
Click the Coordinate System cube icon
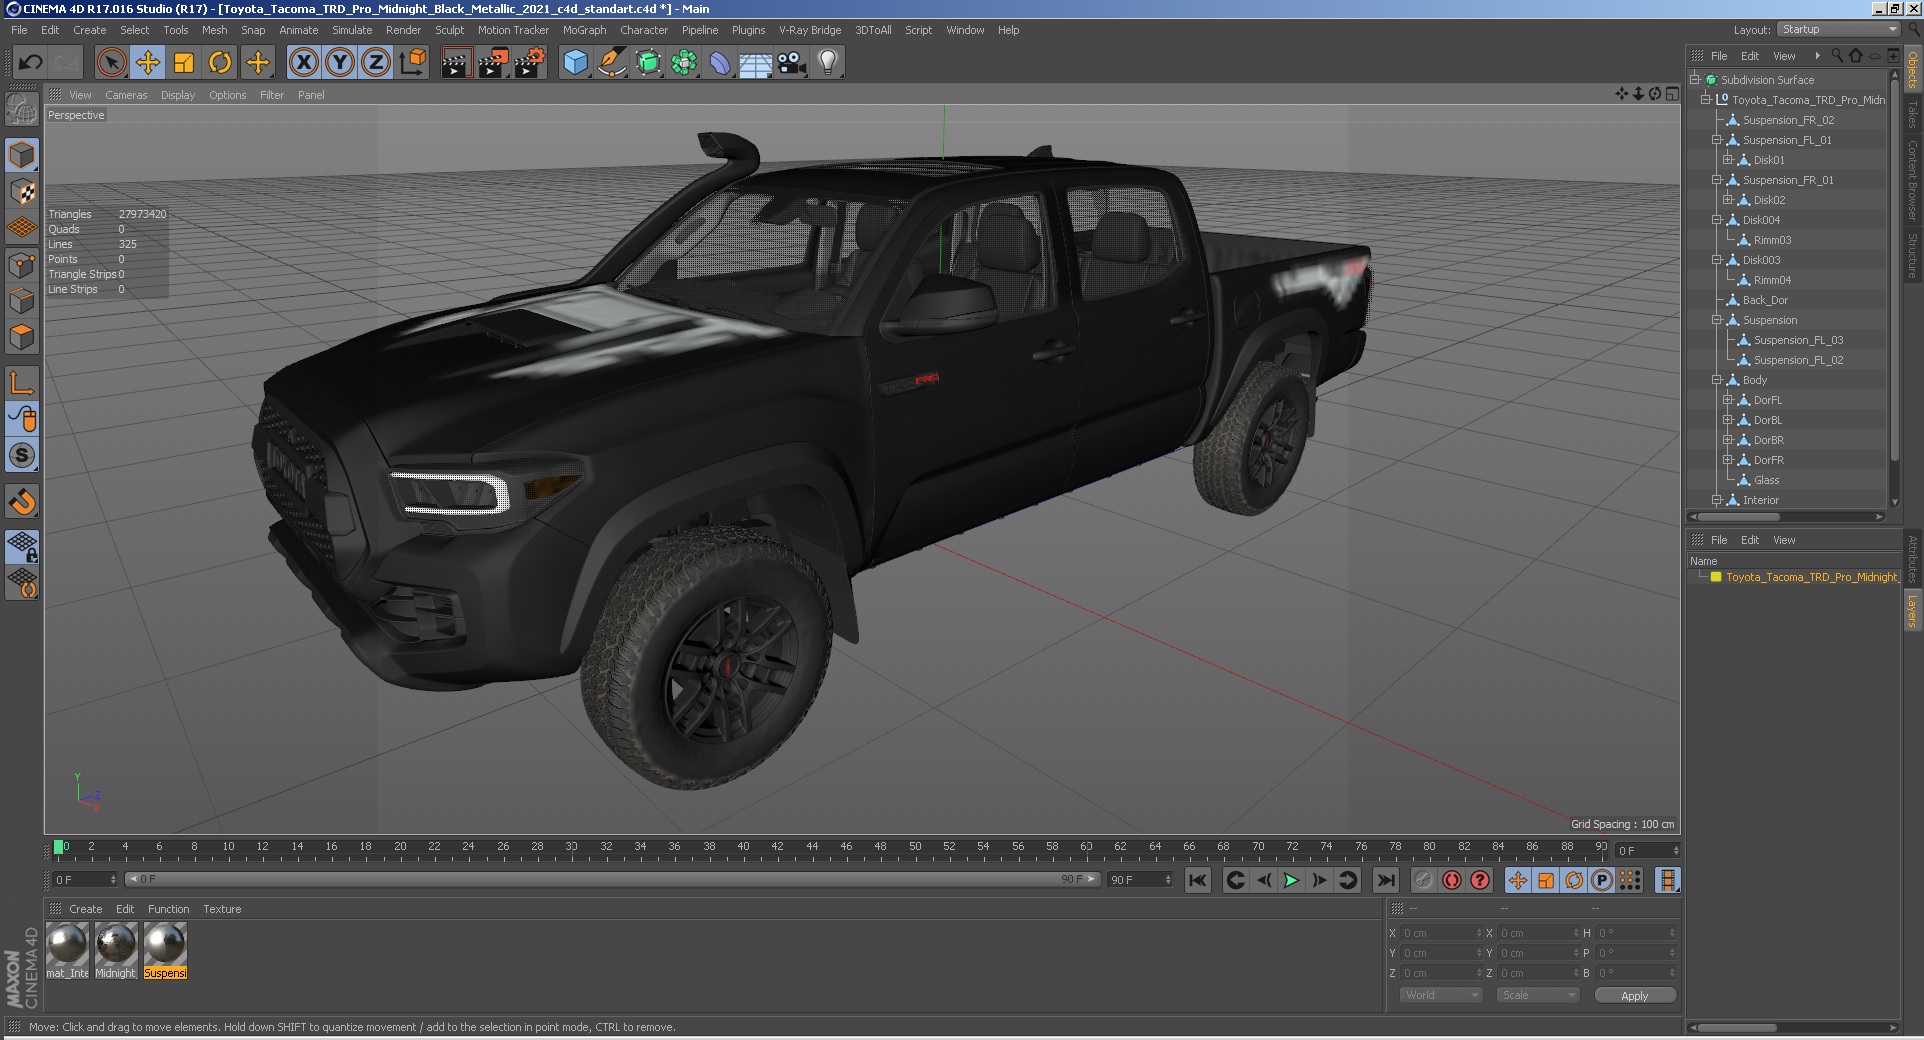tap(412, 63)
